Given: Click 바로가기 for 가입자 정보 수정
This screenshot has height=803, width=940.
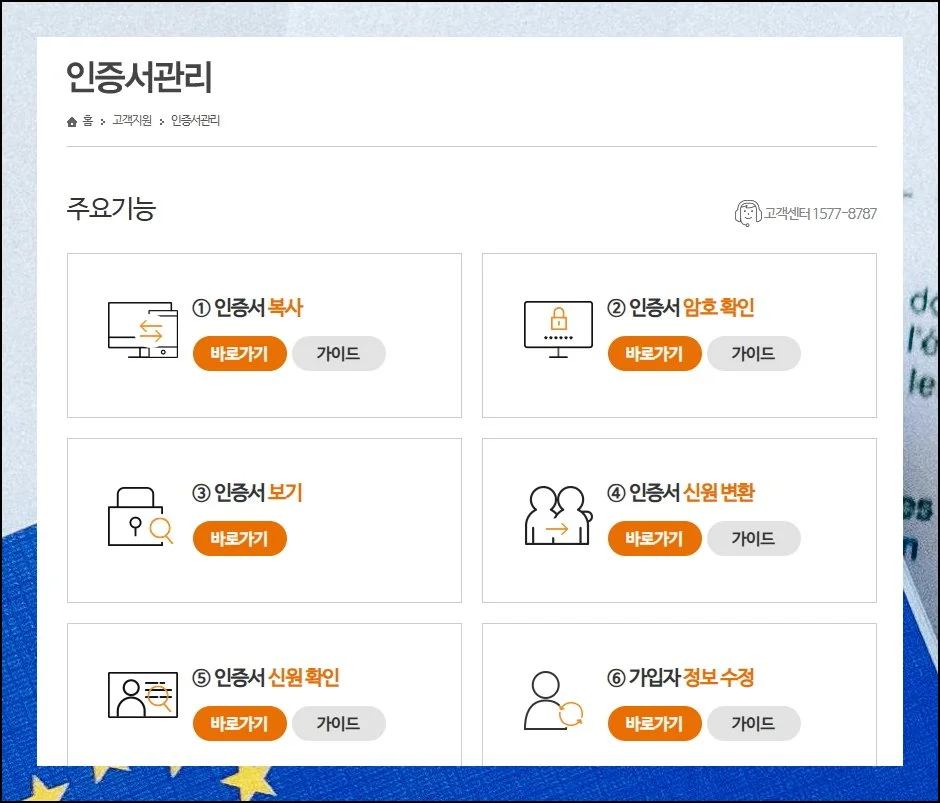Looking at the screenshot, I should pos(654,723).
